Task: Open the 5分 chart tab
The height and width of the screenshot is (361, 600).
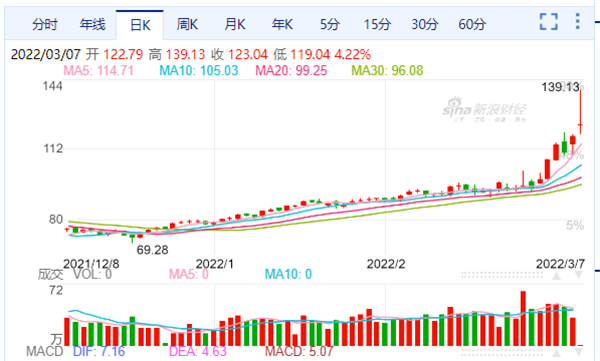Action: tap(330, 25)
